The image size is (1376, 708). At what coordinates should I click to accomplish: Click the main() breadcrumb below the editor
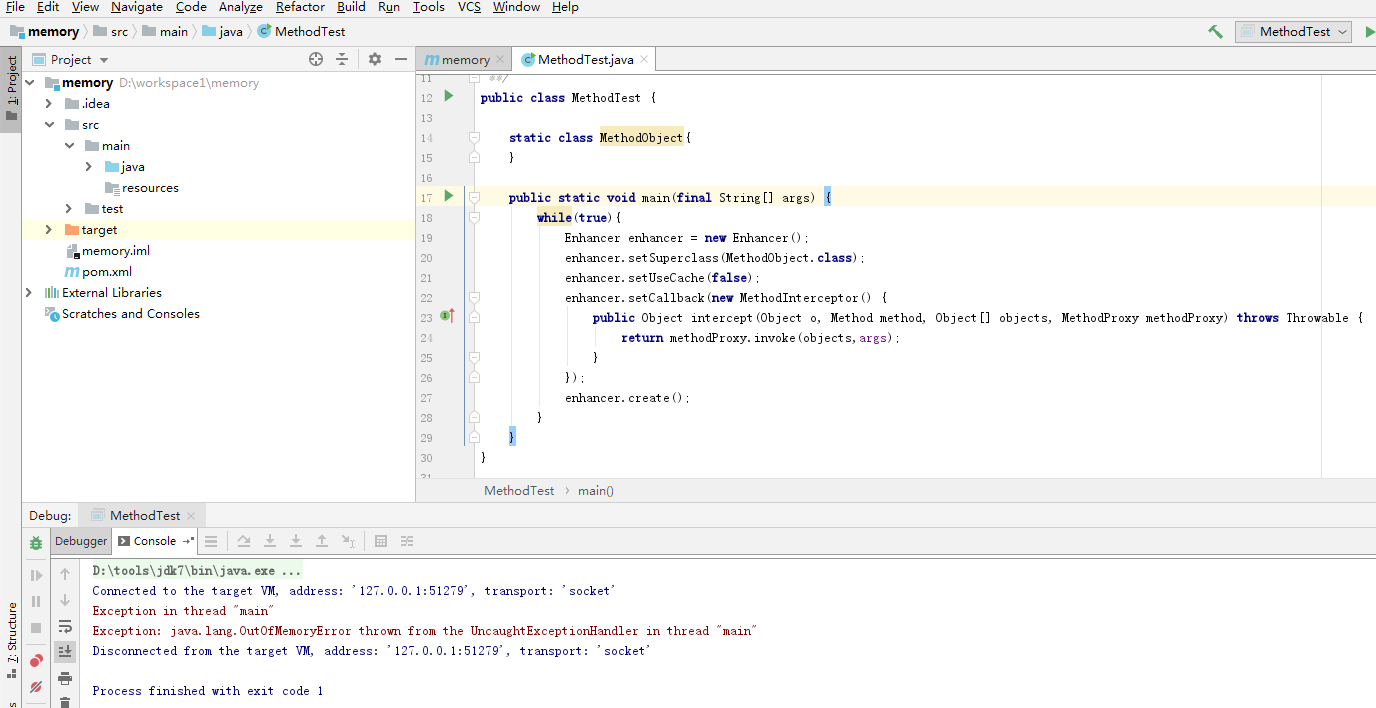(x=596, y=491)
